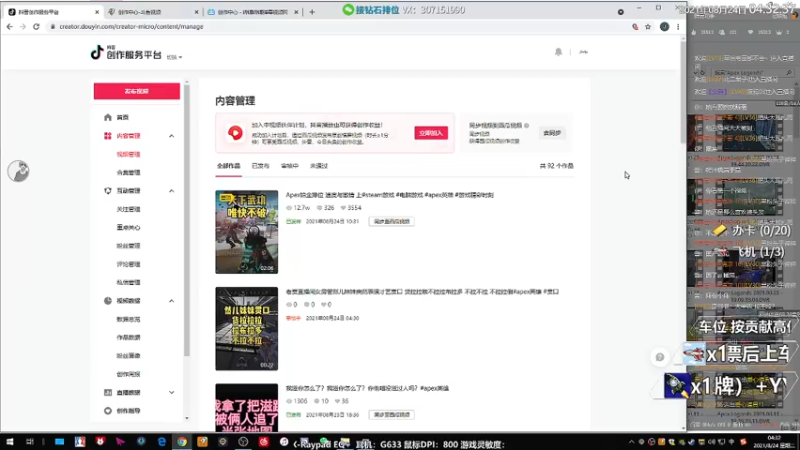The height and width of the screenshot is (450, 800).
Task: Click the info icon beside sync-to-Xigua text
Action: click(x=527, y=126)
